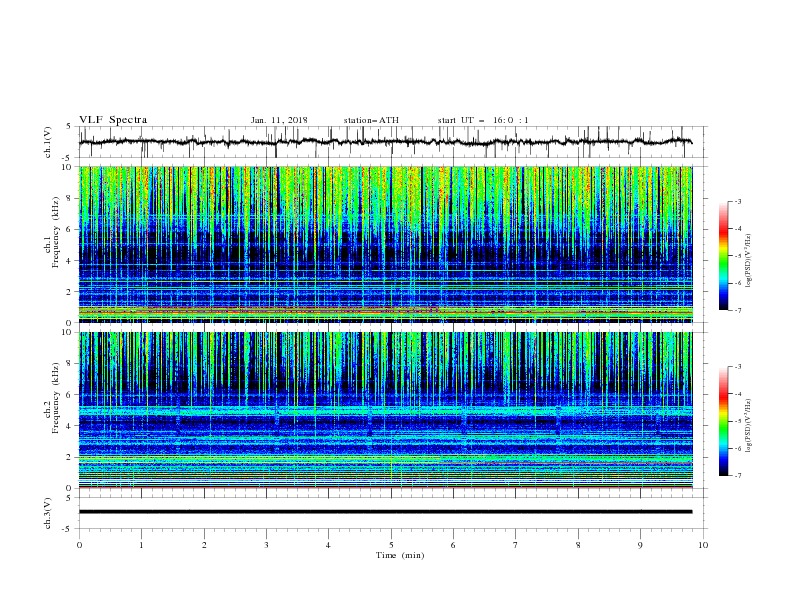Click the ch.1 voltage waveform trace

click(385, 142)
